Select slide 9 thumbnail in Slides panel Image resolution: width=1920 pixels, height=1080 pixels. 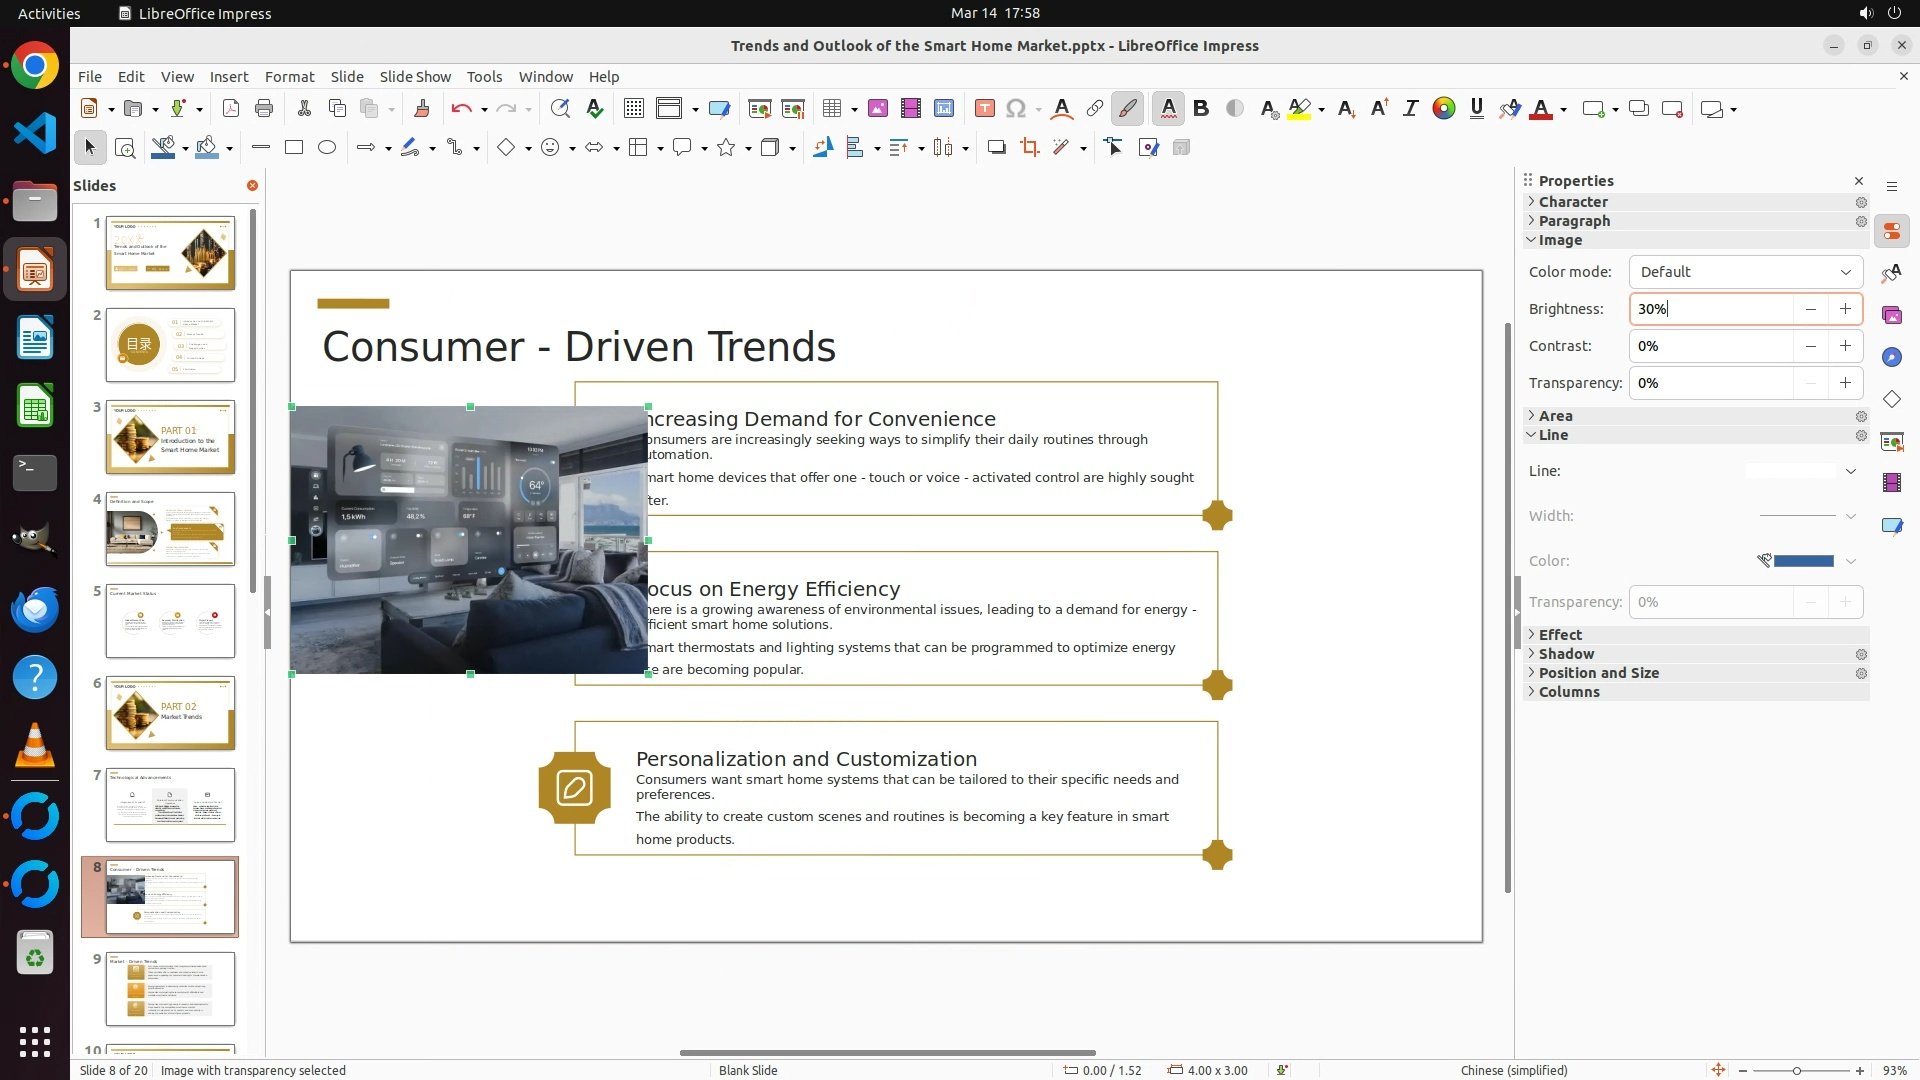(170, 988)
